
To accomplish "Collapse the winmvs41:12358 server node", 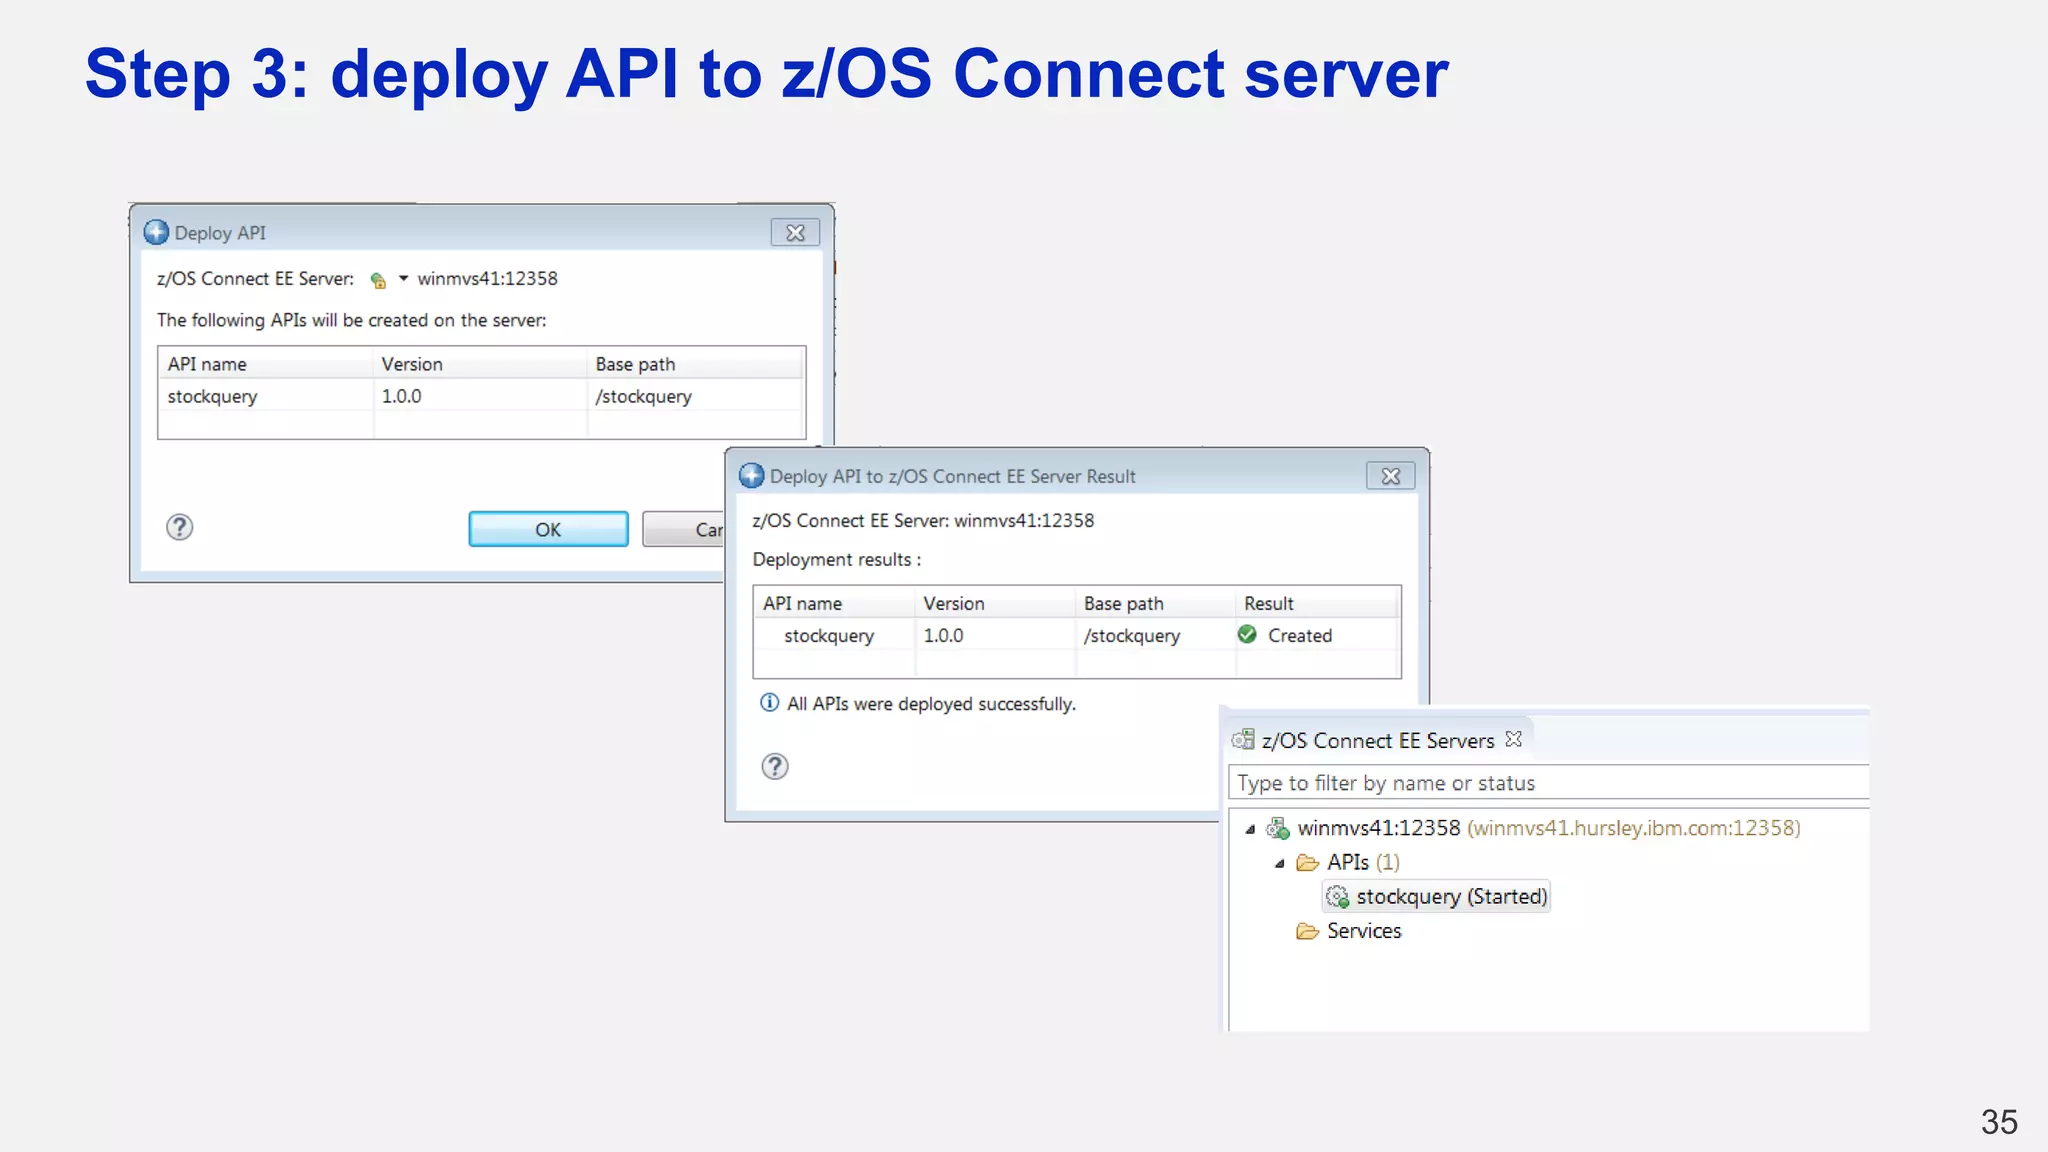I will click(1250, 829).
